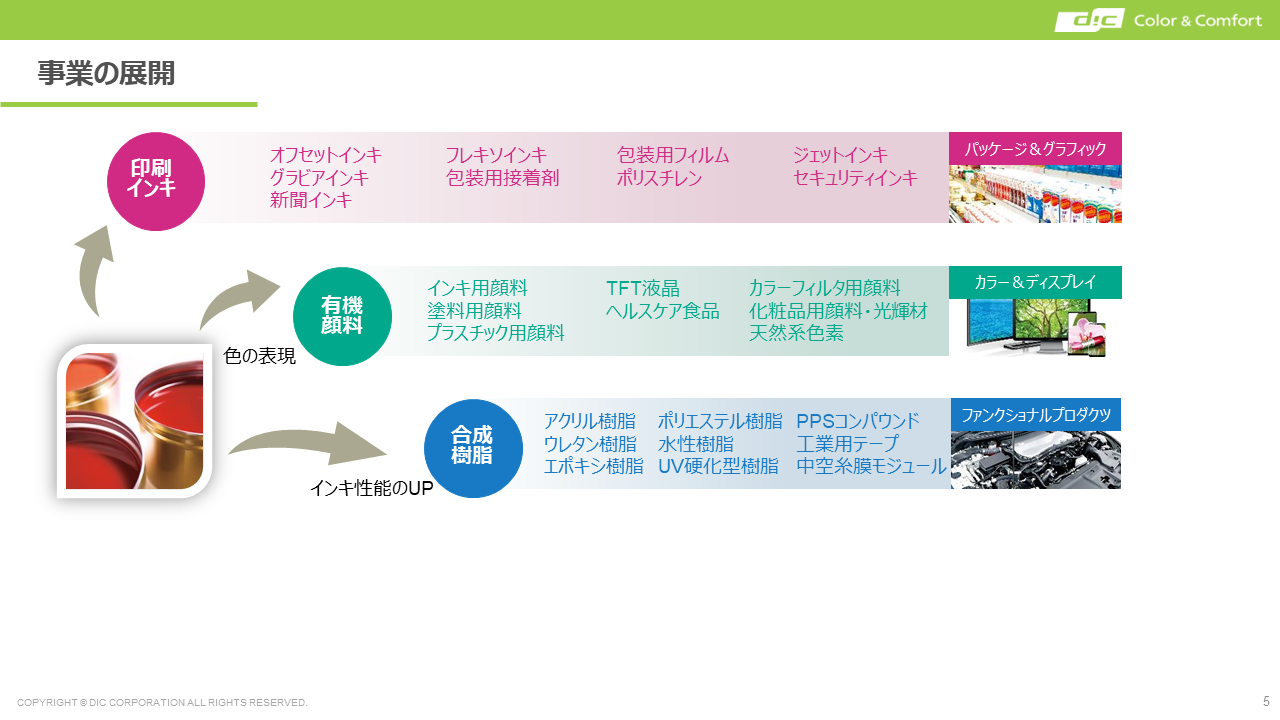This screenshot has width=1280, height=720.
Task: Click the text 化粧品用顔料・光輝材
Action: coord(839,311)
